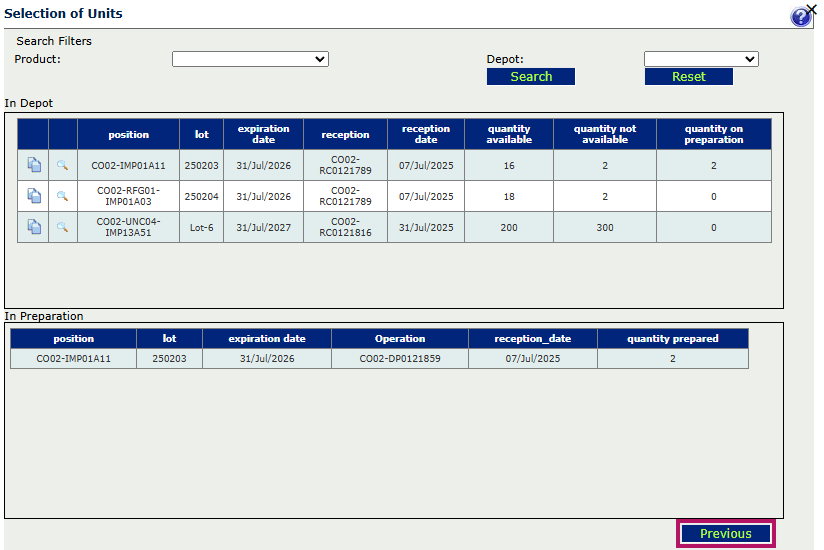Select the 'reception' column header
This screenshot has width=824, height=550.
pyautogui.click(x=345, y=134)
